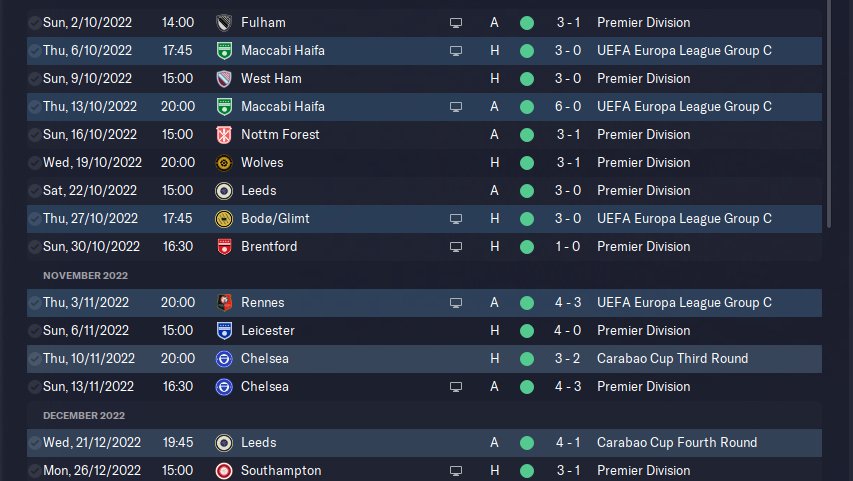Toggle the checkmark beside Wed, 19/10/2022 fixture
The image size is (853, 481).
click(x=35, y=162)
